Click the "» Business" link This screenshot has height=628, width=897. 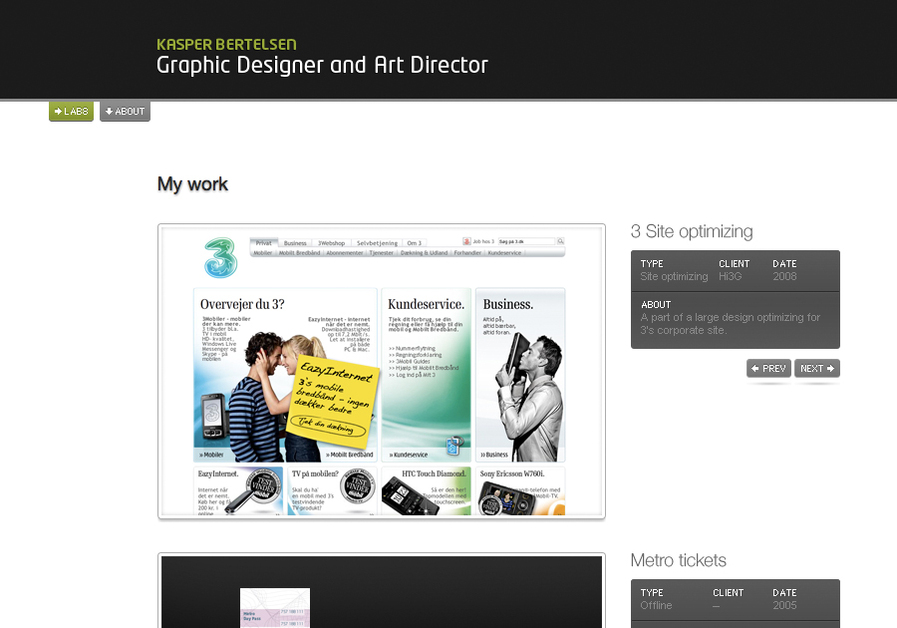[x=494, y=453]
